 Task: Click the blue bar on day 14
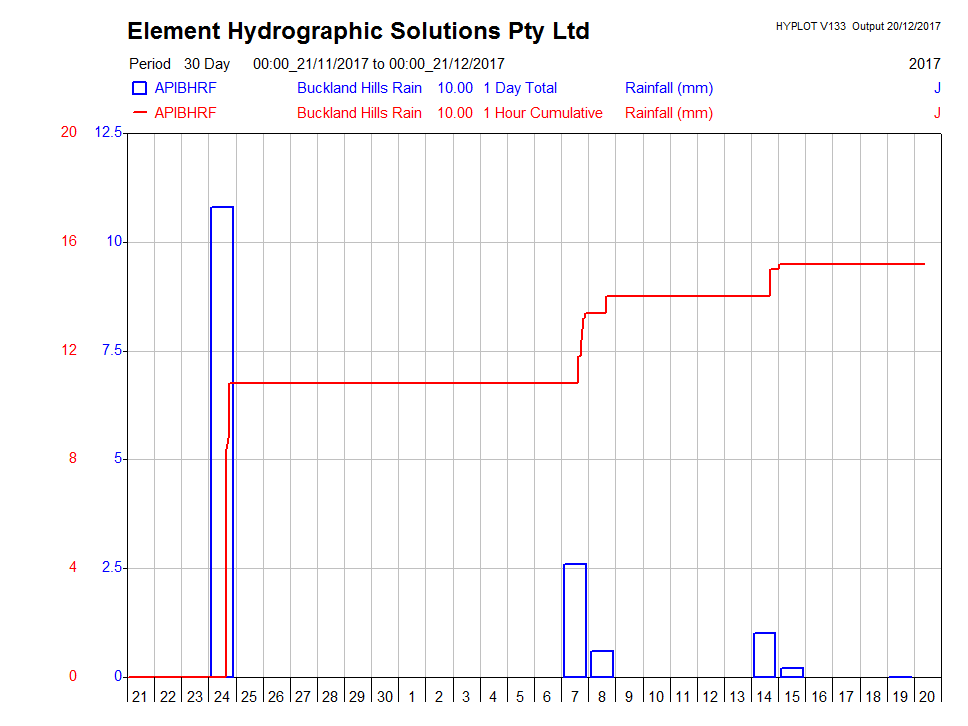click(764, 654)
